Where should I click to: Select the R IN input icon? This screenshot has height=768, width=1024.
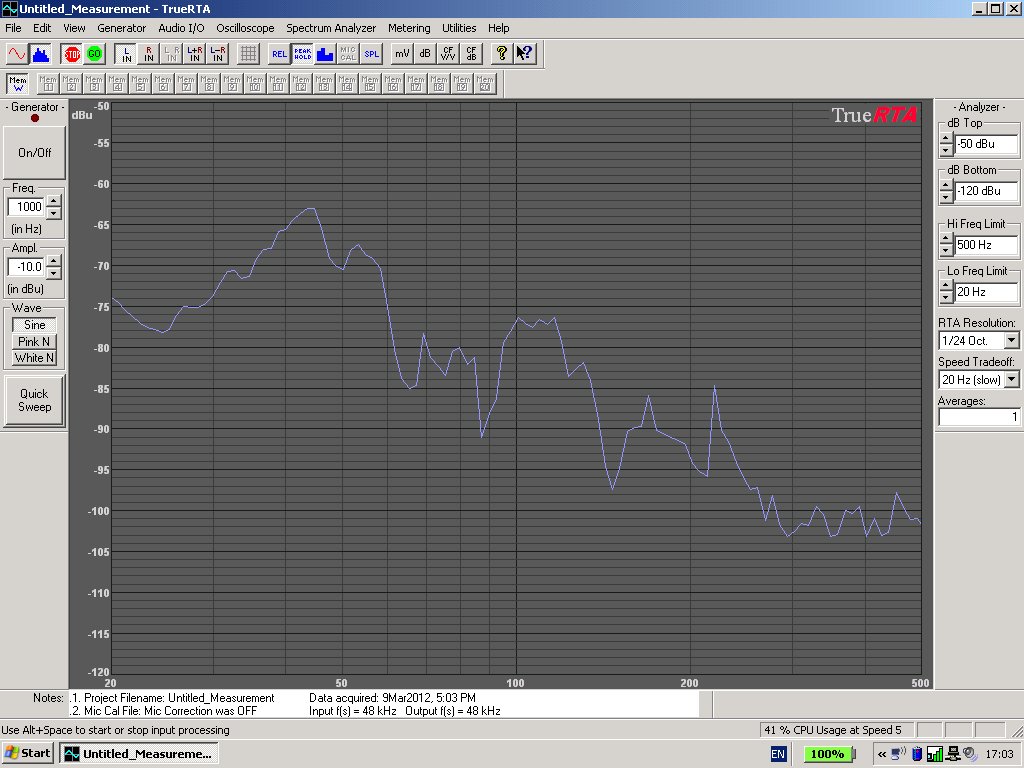[149, 54]
